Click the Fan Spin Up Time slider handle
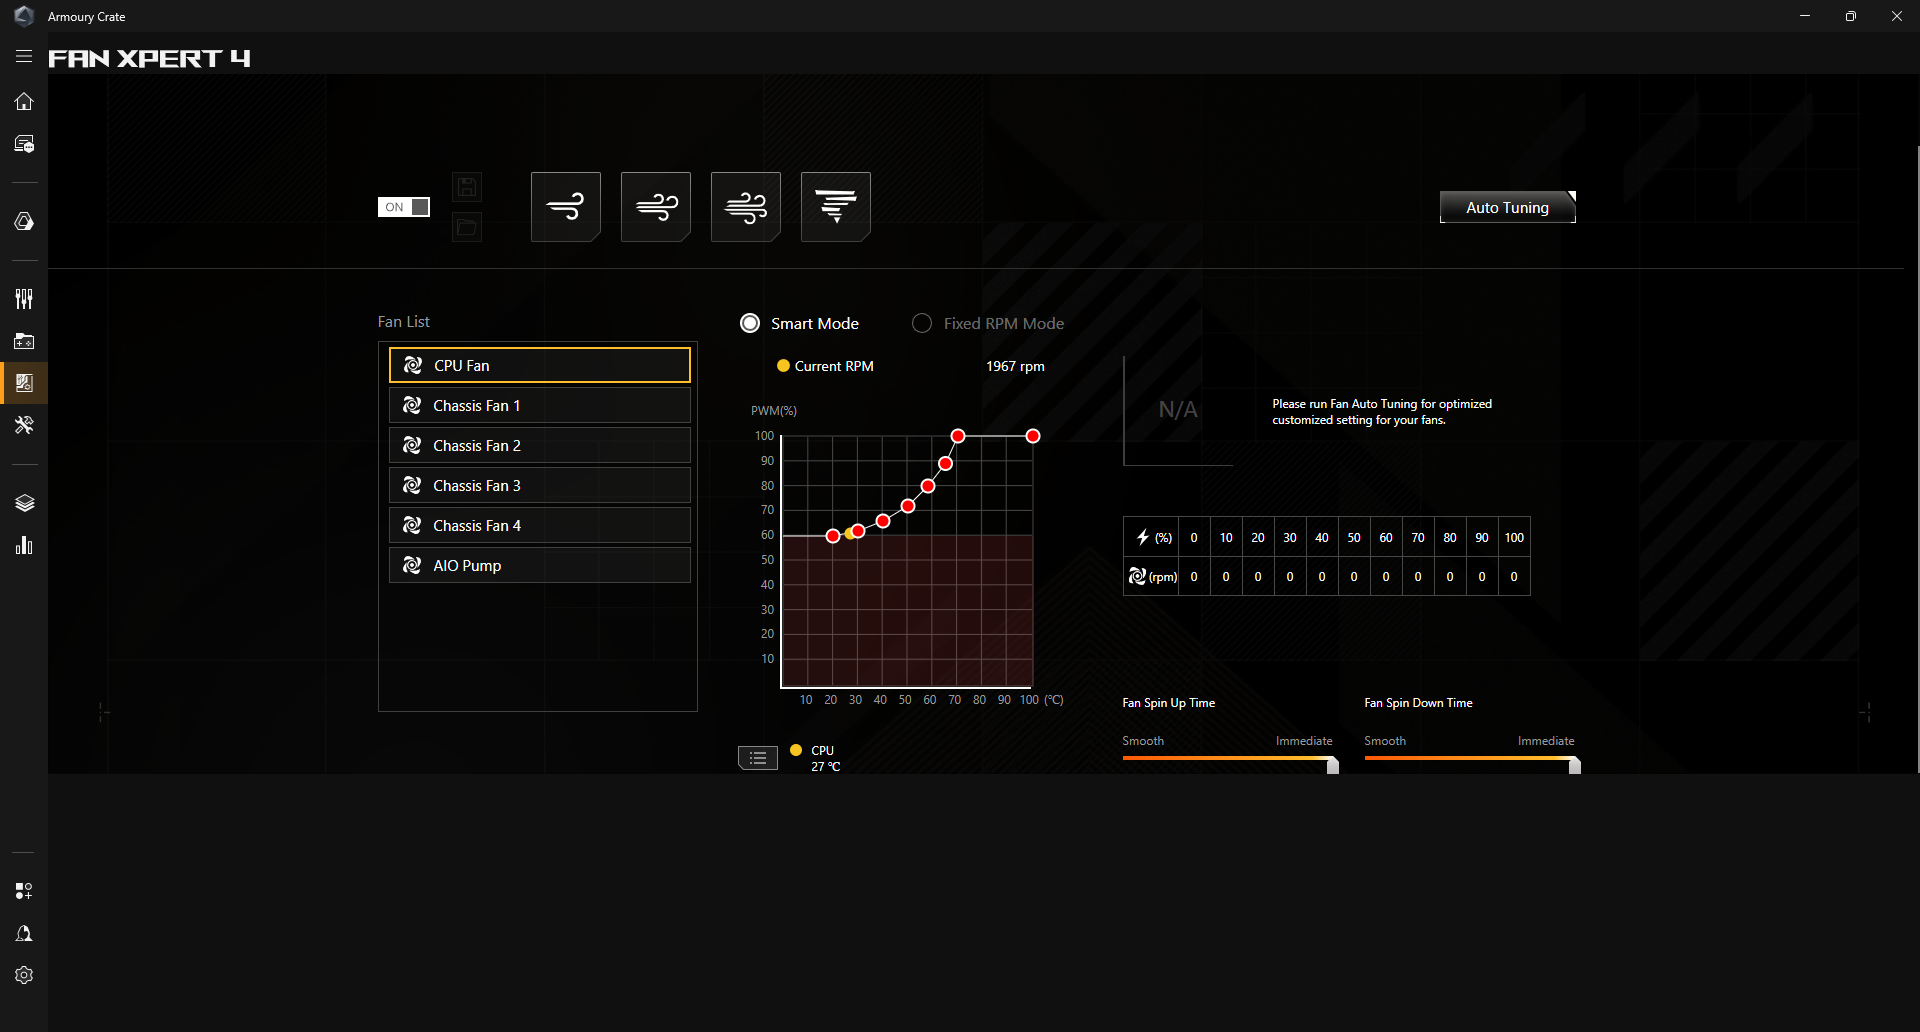Screen dimensions: 1920x1032 point(1333,765)
